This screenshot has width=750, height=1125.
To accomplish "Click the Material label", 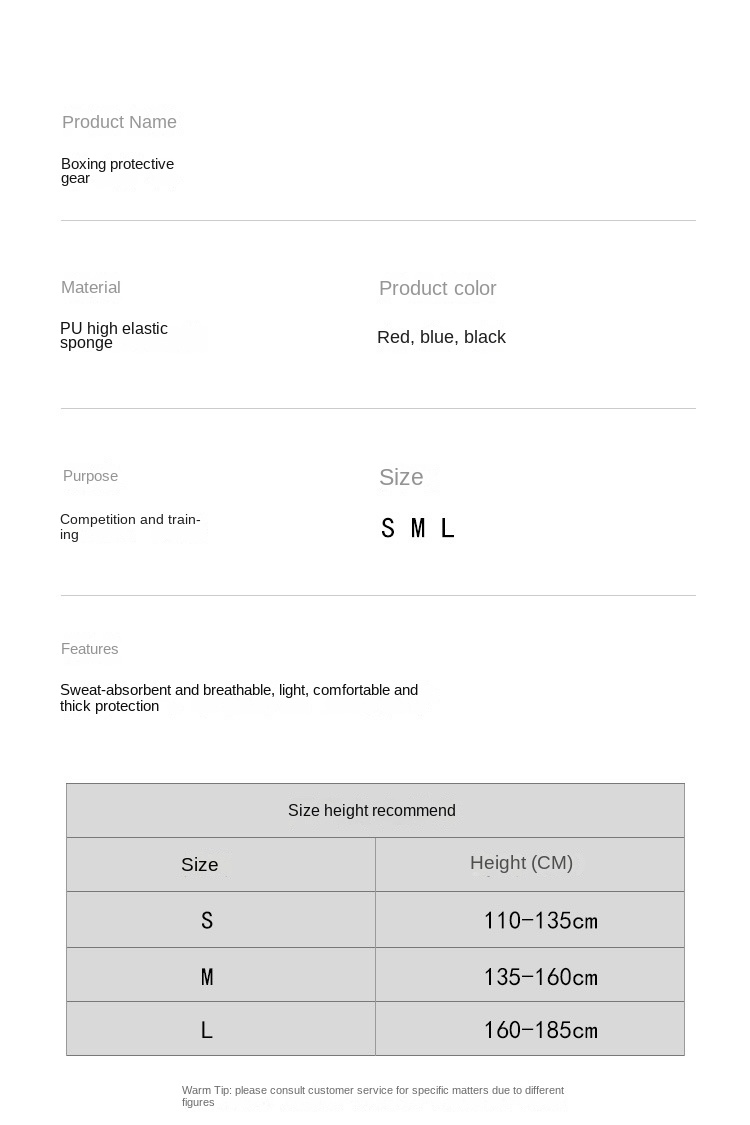I will tap(91, 288).
